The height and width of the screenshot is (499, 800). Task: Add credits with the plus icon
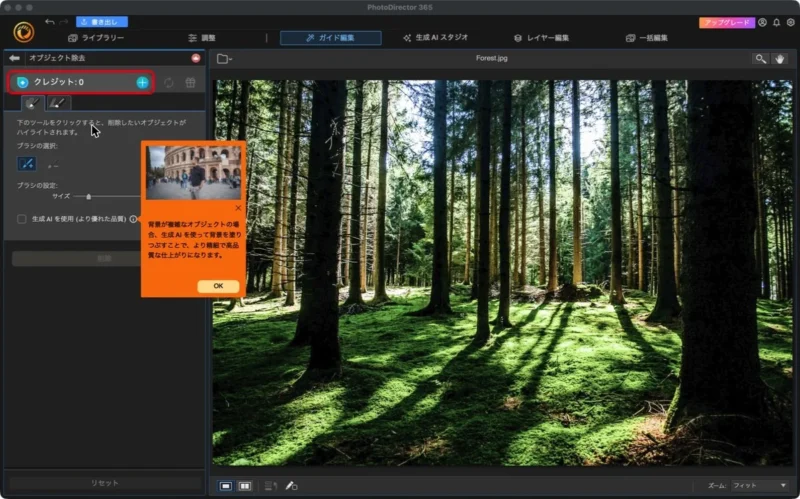click(x=142, y=82)
